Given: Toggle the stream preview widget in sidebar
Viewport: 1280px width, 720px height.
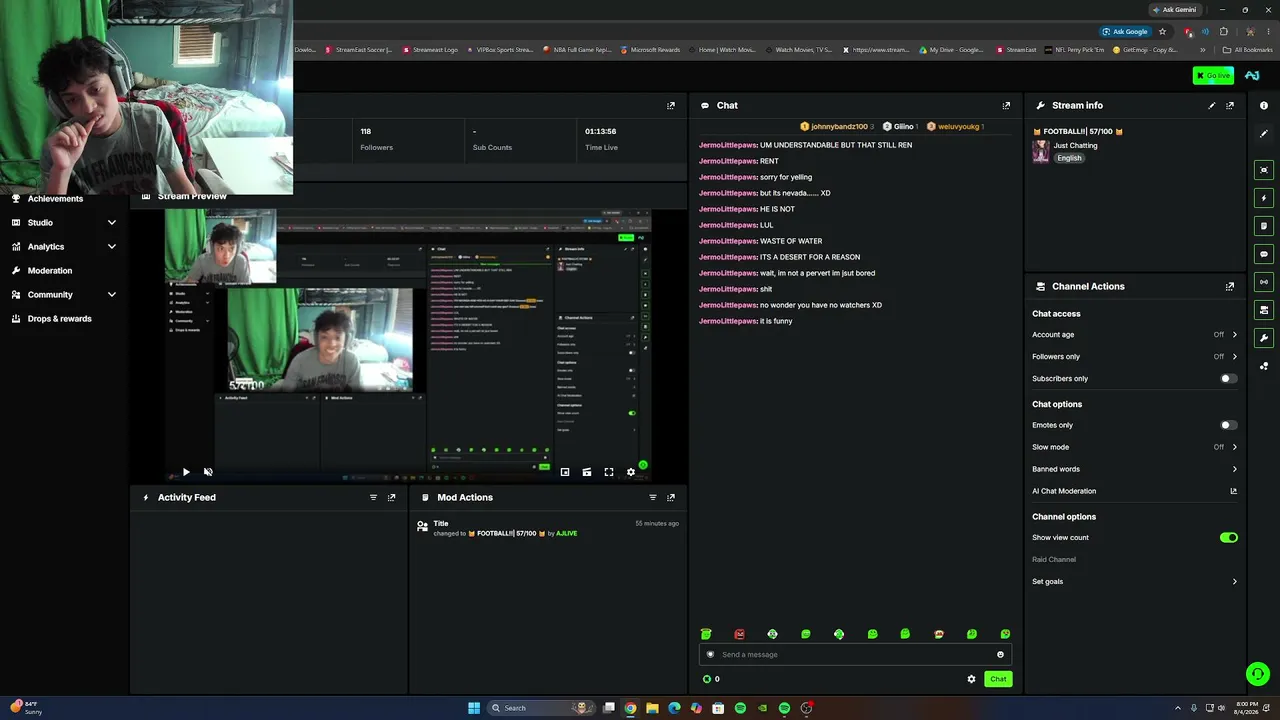Looking at the screenshot, I should (x=1264, y=170).
